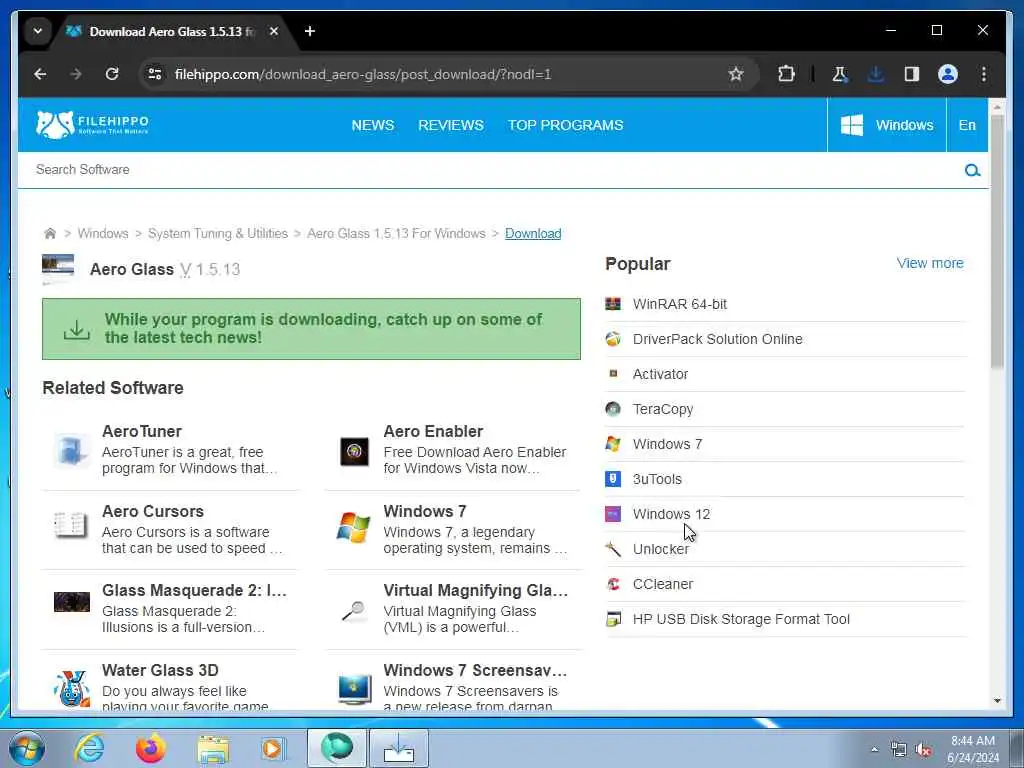Click the Aero Cursors icon
The image size is (1024, 768).
(x=71, y=526)
